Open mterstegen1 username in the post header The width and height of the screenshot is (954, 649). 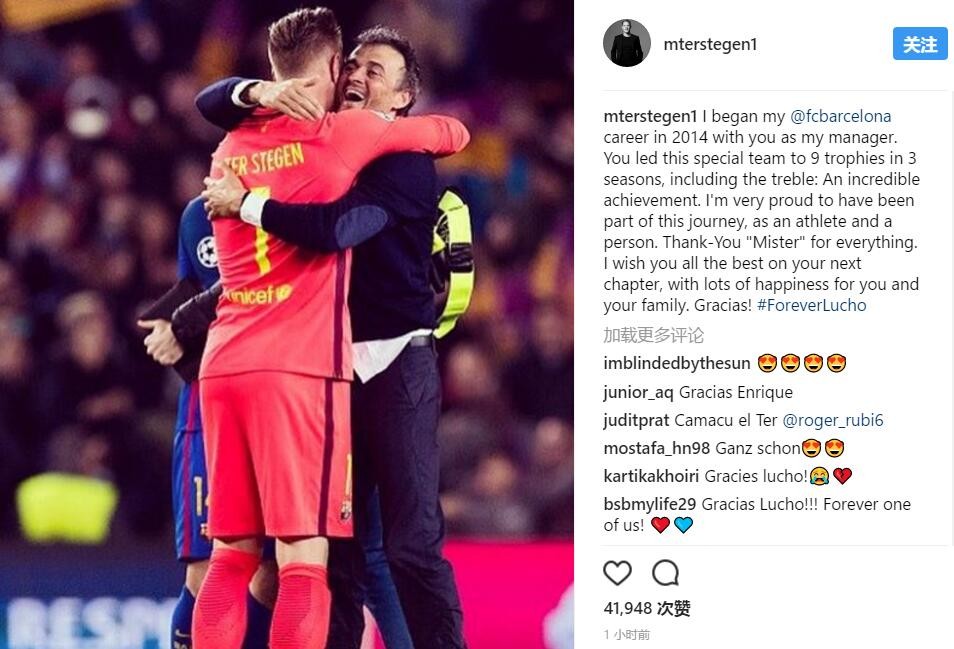(710, 44)
